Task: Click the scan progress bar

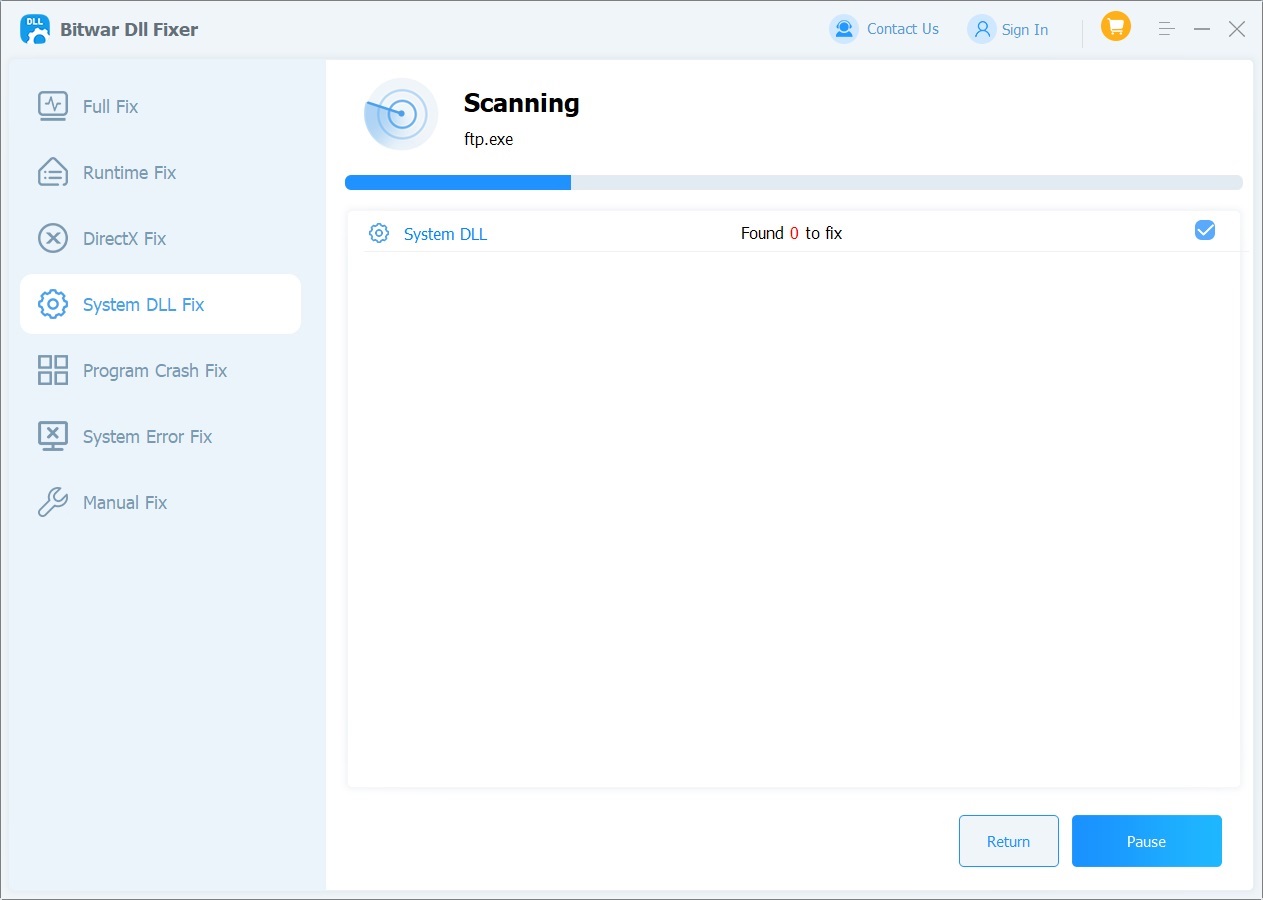Action: 794,183
